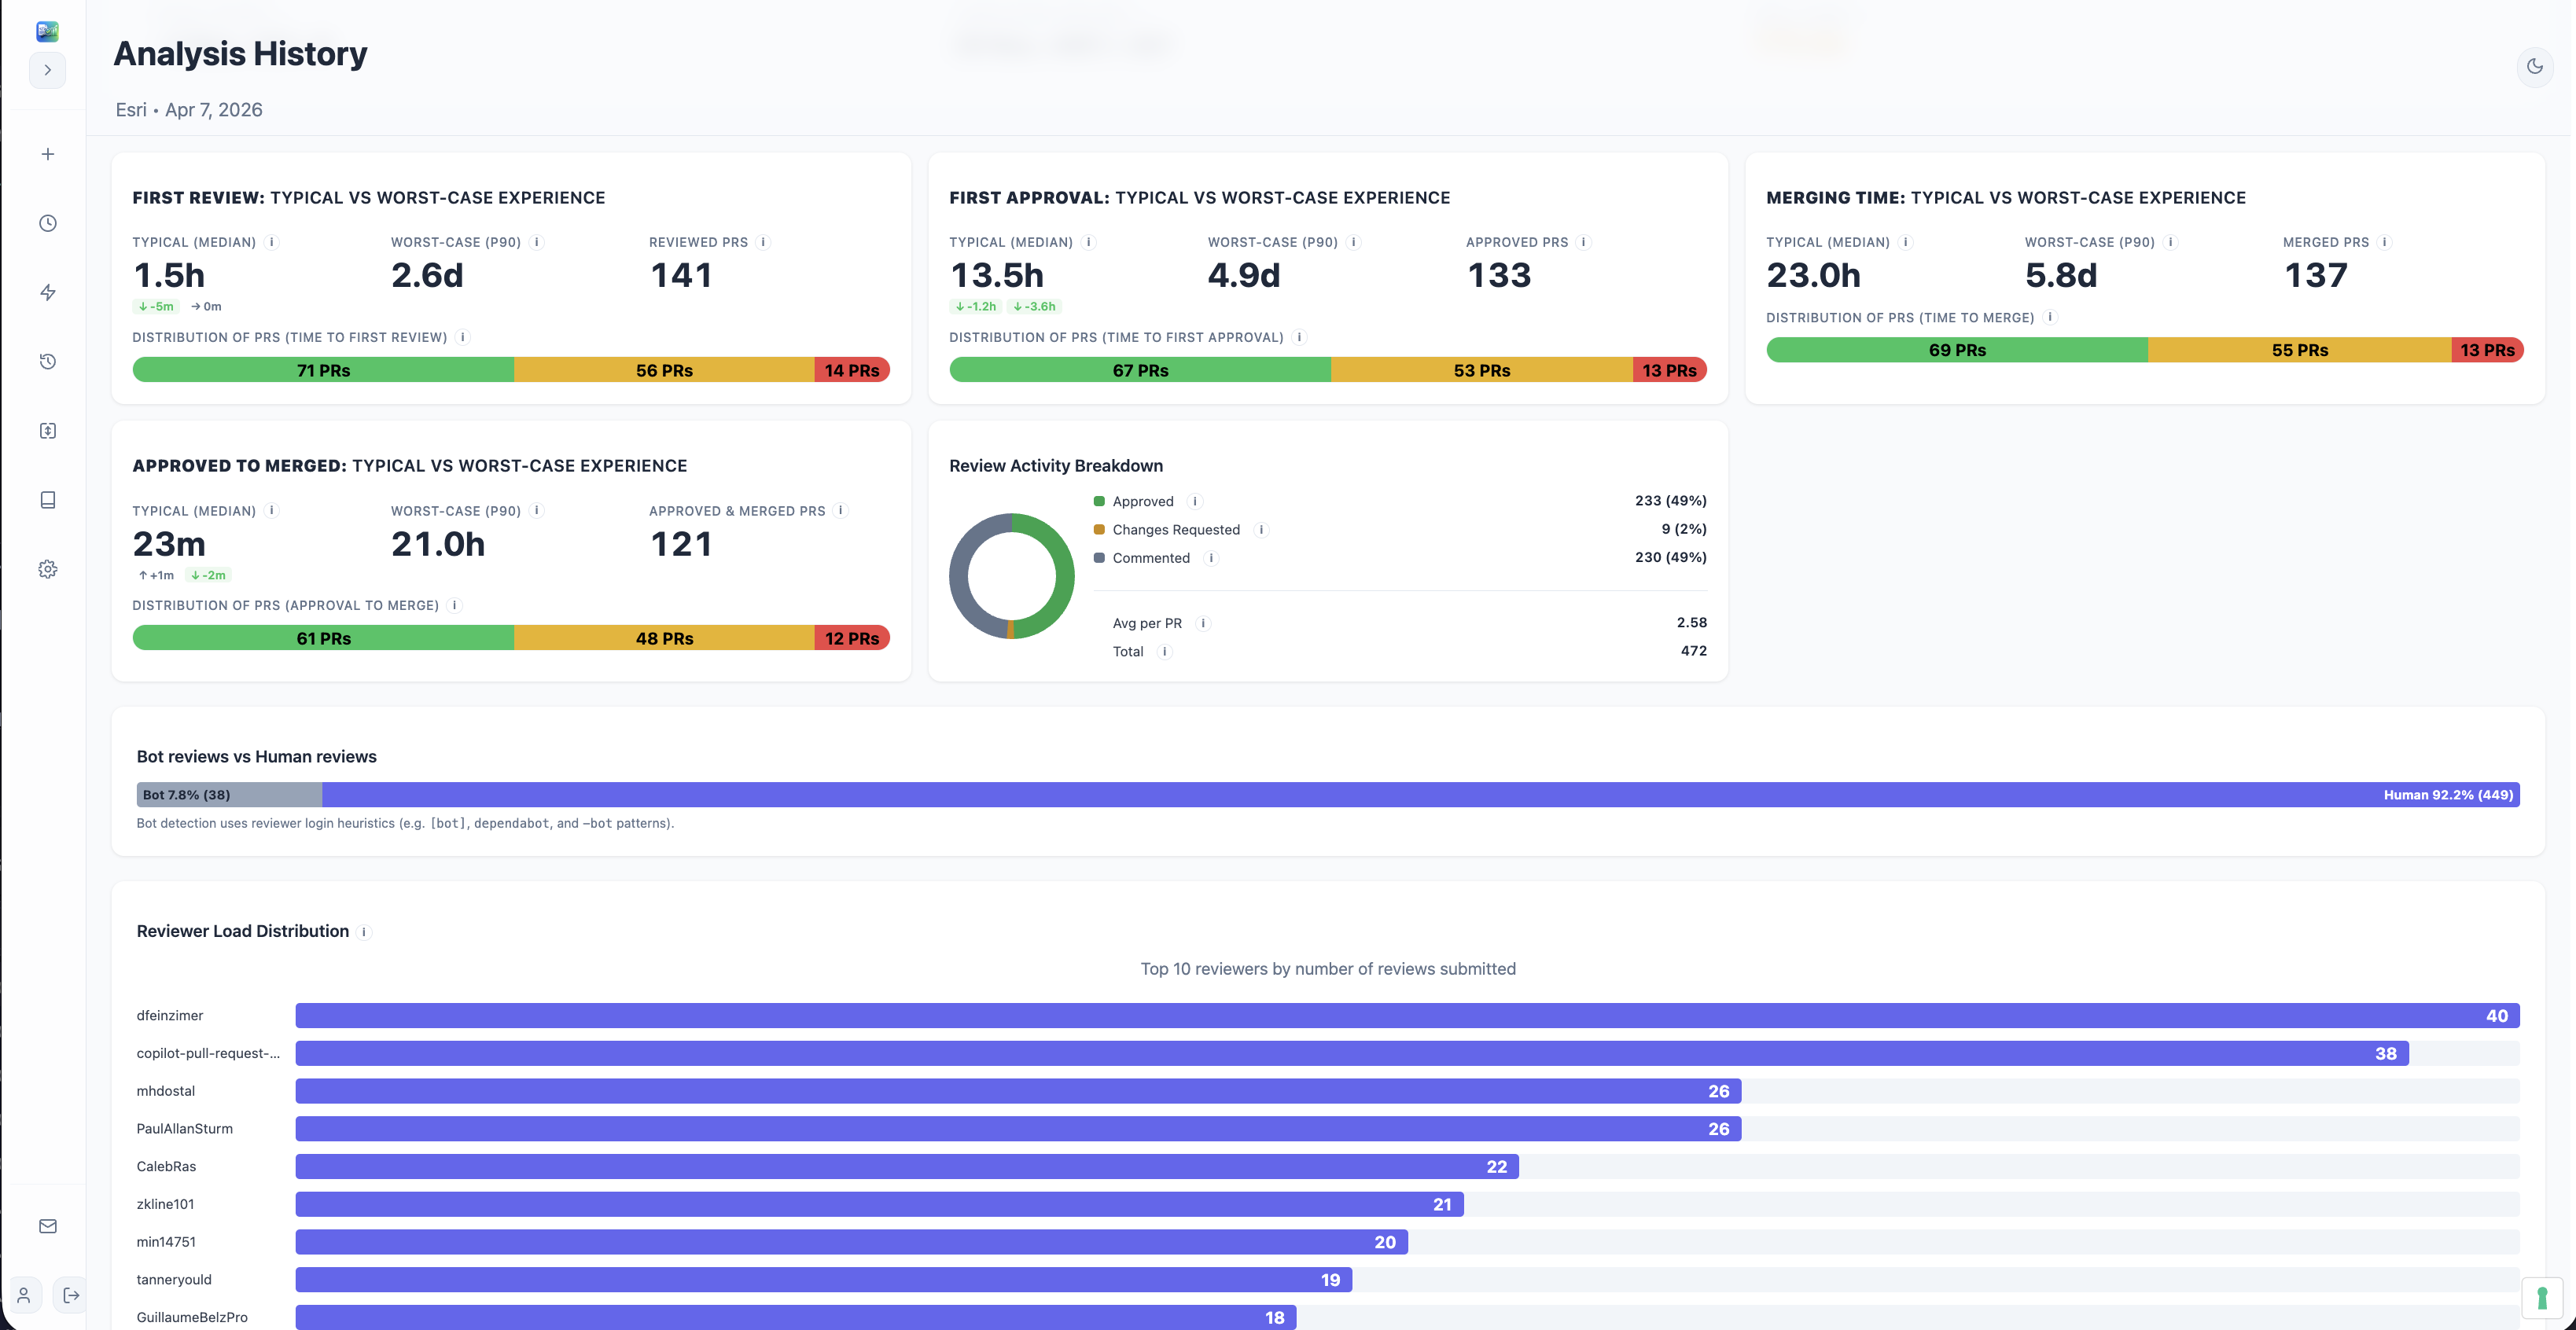Click the CalebRas reviewer name
The image size is (2576, 1330).
166,1166
